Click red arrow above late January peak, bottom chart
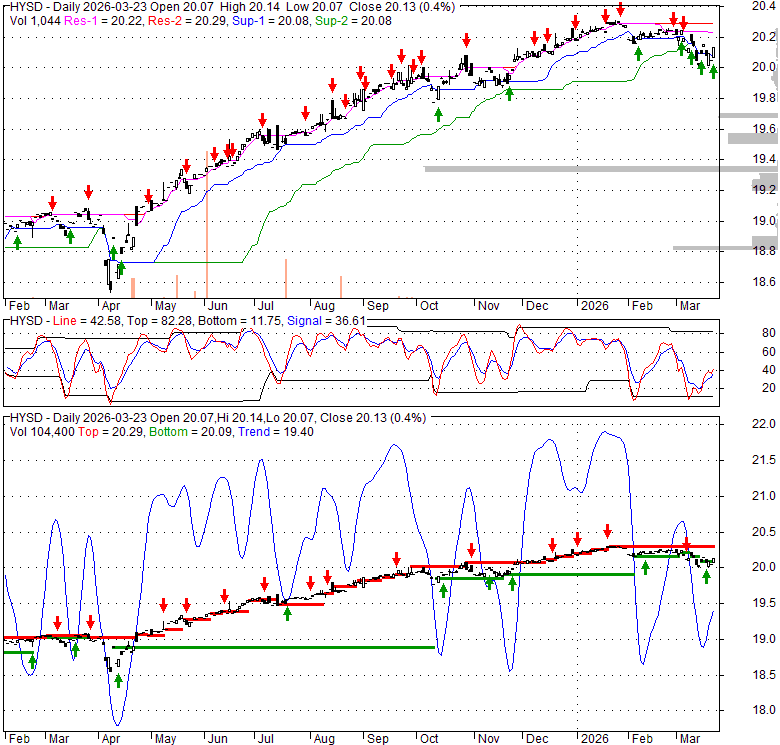Viewport: 780px width, 745px height. click(x=607, y=530)
